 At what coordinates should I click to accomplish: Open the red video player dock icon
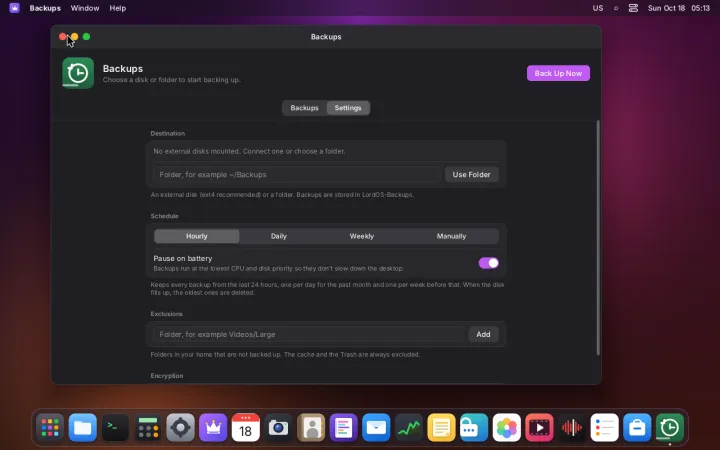(x=539, y=428)
